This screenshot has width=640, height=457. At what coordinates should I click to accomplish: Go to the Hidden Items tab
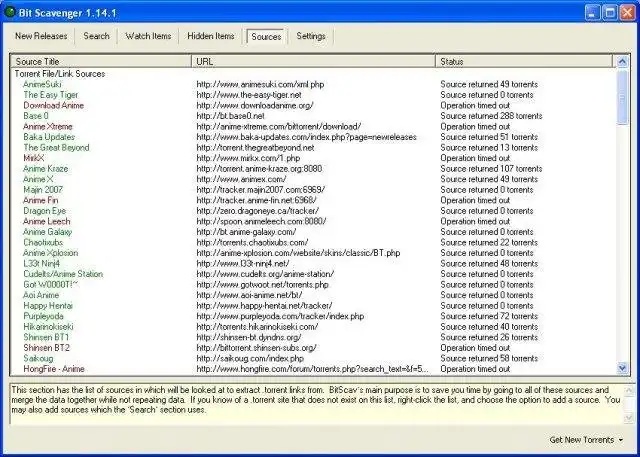point(211,36)
